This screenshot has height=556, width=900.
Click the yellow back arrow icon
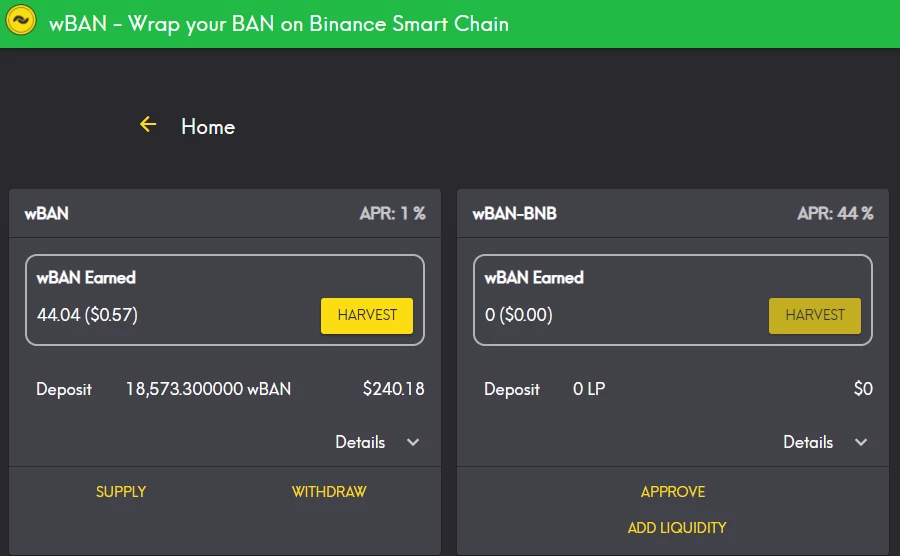(148, 124)
